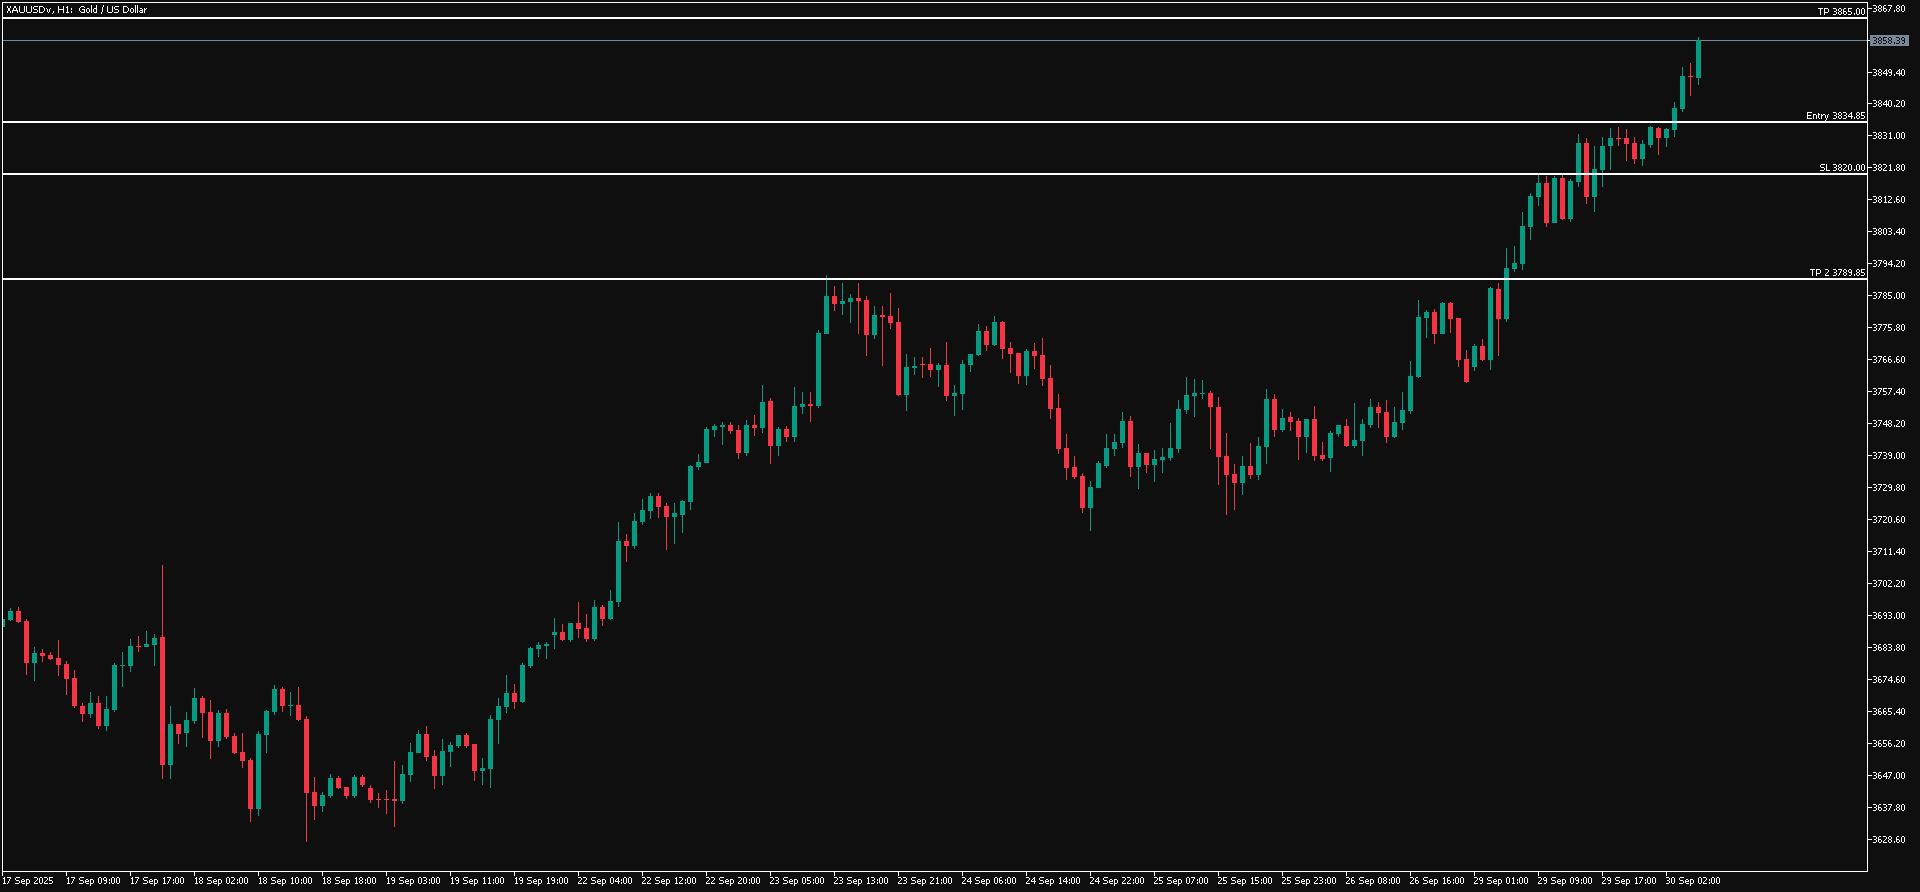The height and width of the screenshot is (892, 1920).
Task: Click the current price tag 3858.39
Action: pyautogui.click(x=1888, y=41)
